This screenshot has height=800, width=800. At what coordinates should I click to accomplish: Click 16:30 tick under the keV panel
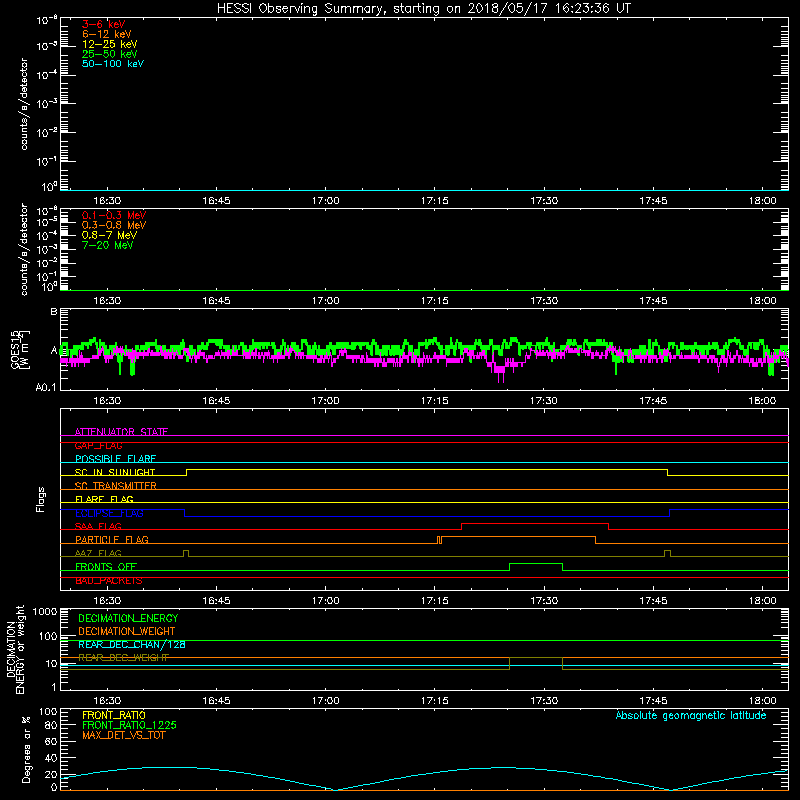click(107, 201)
